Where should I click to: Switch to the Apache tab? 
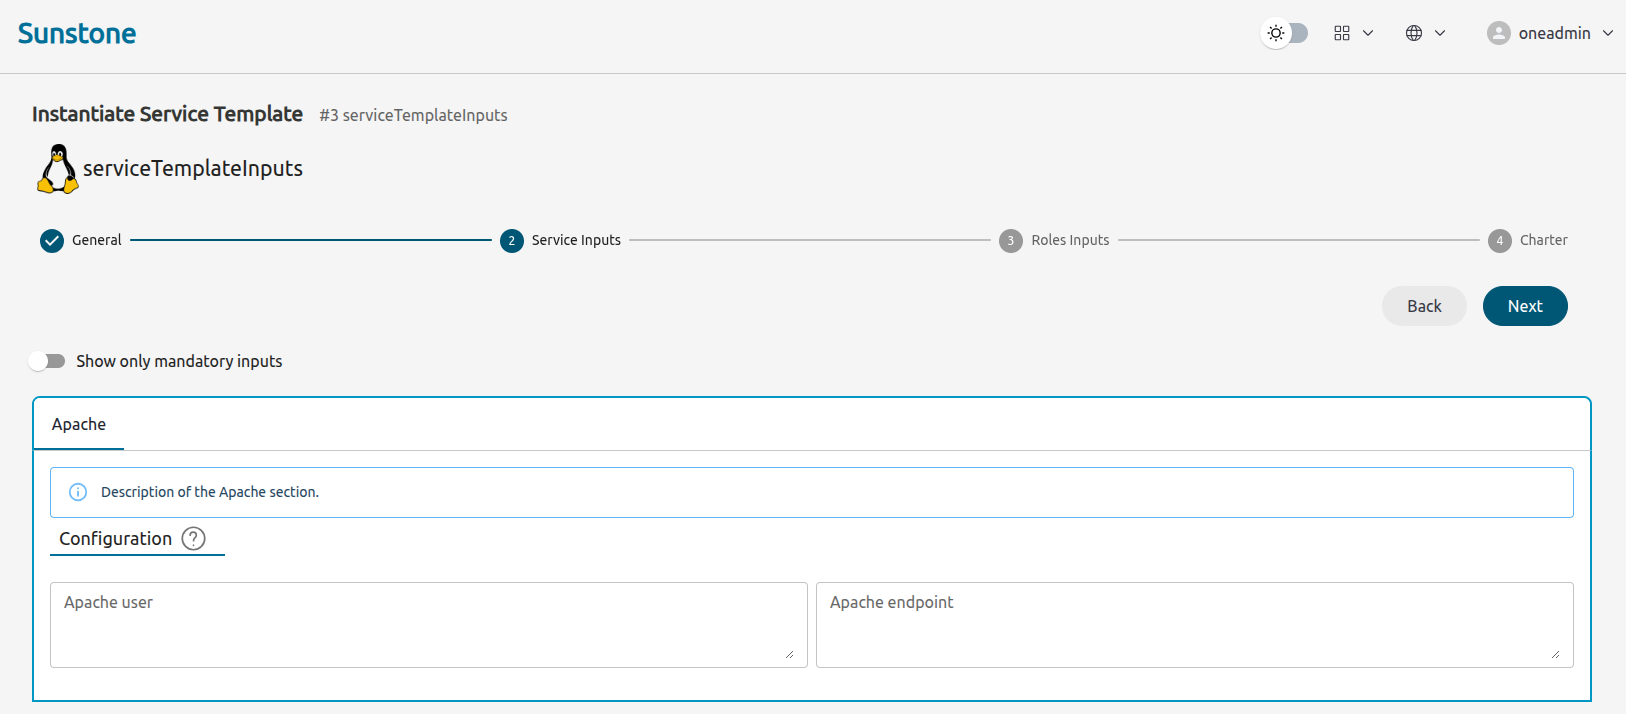coord(79,424)
